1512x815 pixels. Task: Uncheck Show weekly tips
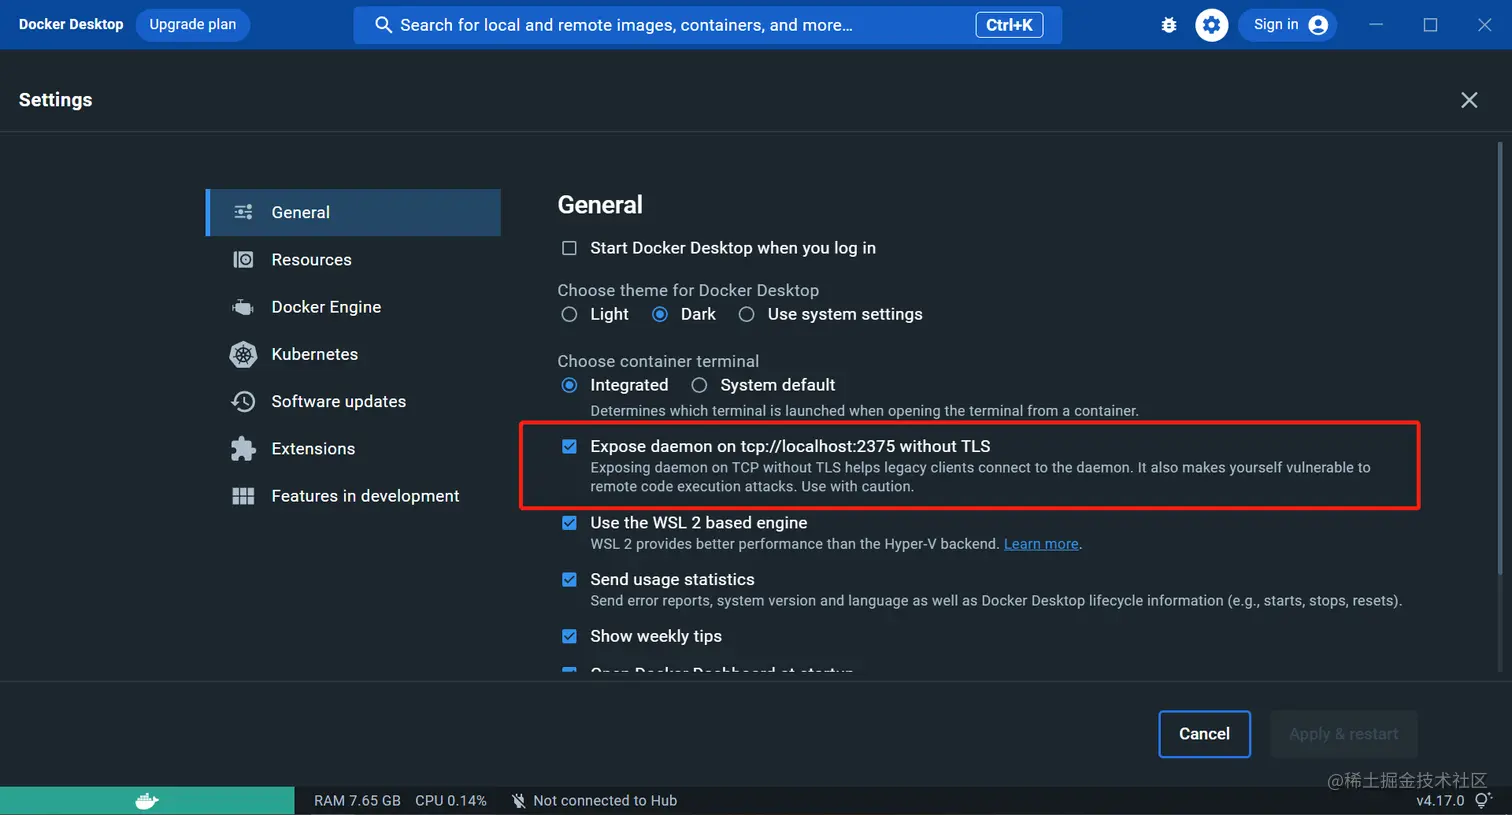(569, 636)
